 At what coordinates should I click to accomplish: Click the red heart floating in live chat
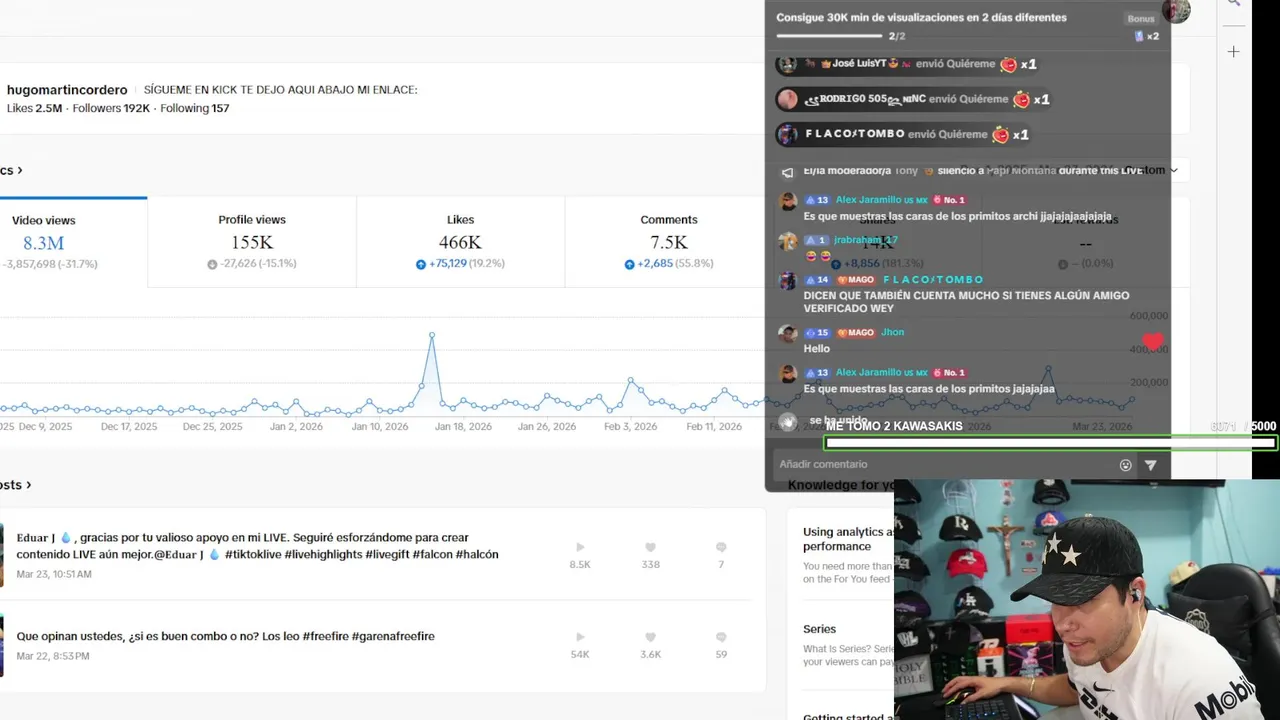click(x=1153, y=342)
